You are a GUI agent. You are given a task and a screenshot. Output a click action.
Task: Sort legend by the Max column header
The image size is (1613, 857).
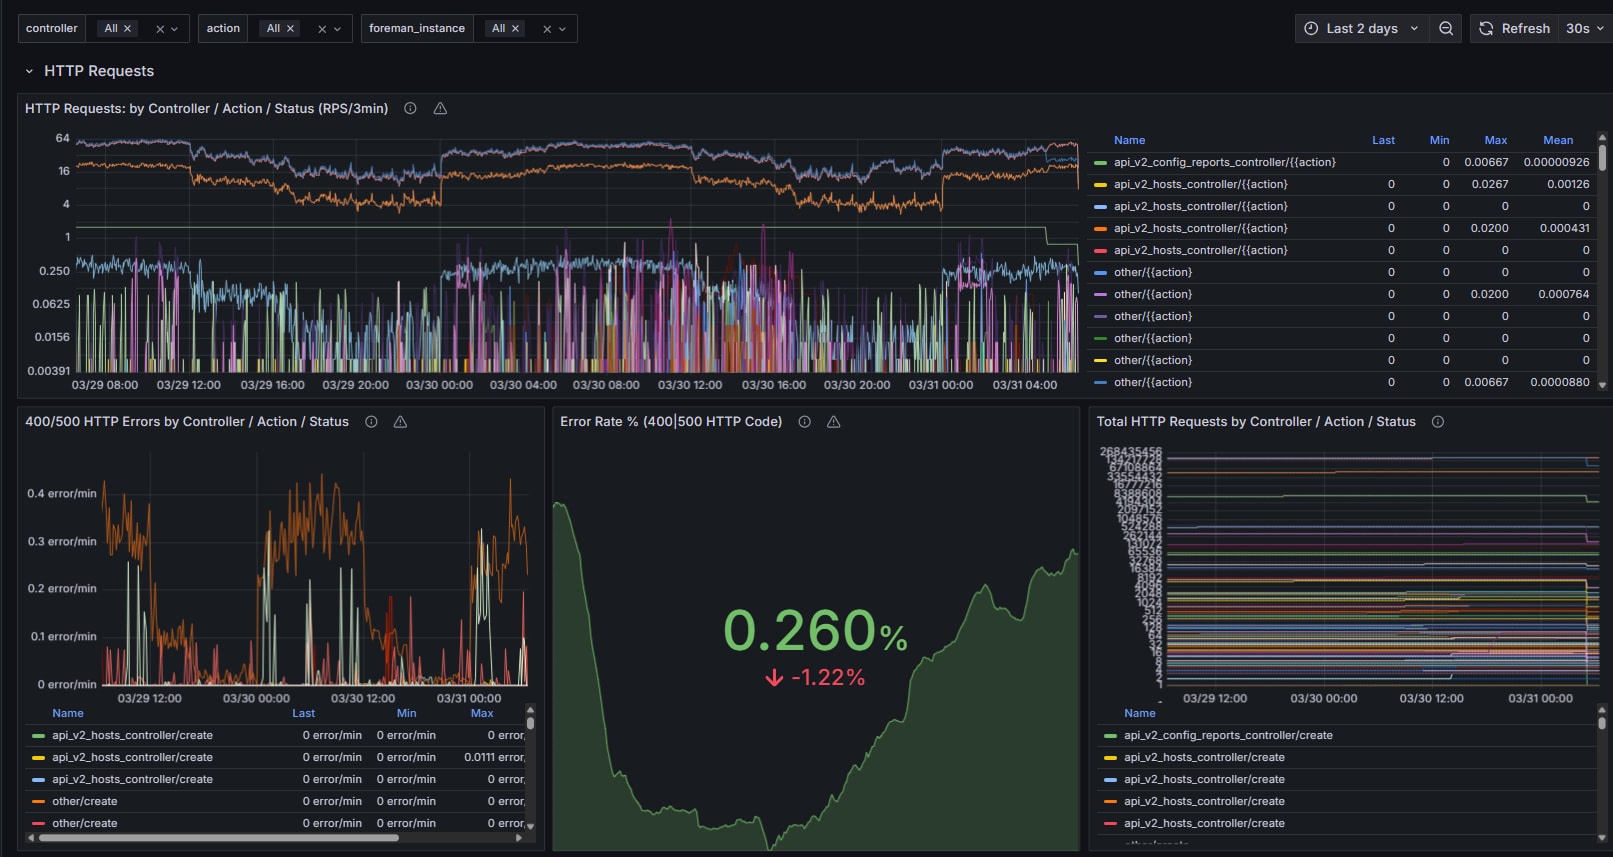click(x=1495, y=140)
